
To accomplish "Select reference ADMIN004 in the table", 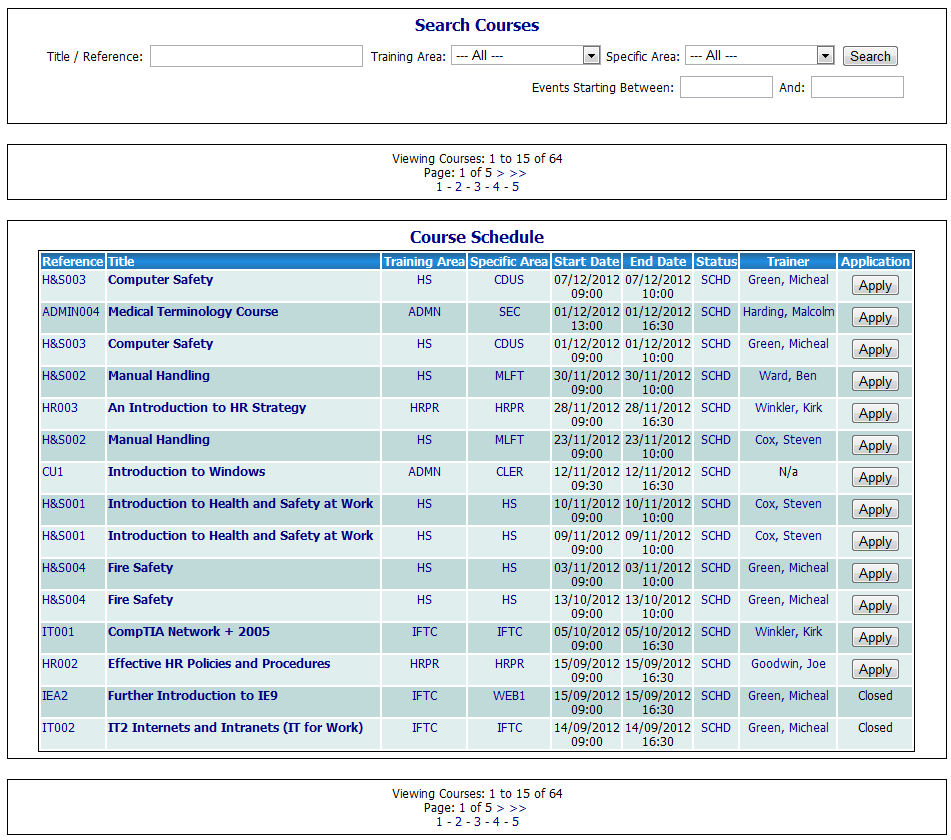I will [x=70, y=312].
